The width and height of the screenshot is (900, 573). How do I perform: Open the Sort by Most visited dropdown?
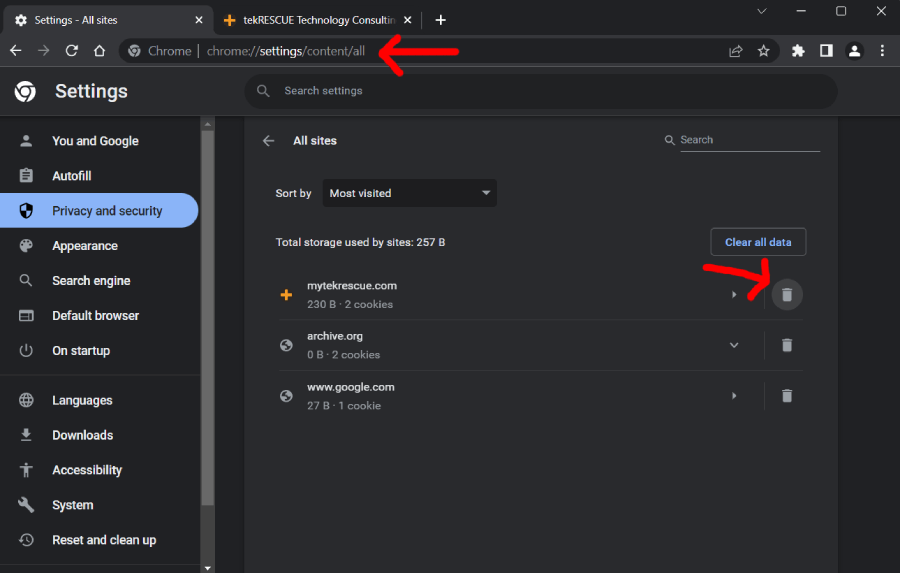[x=409, y=193]
